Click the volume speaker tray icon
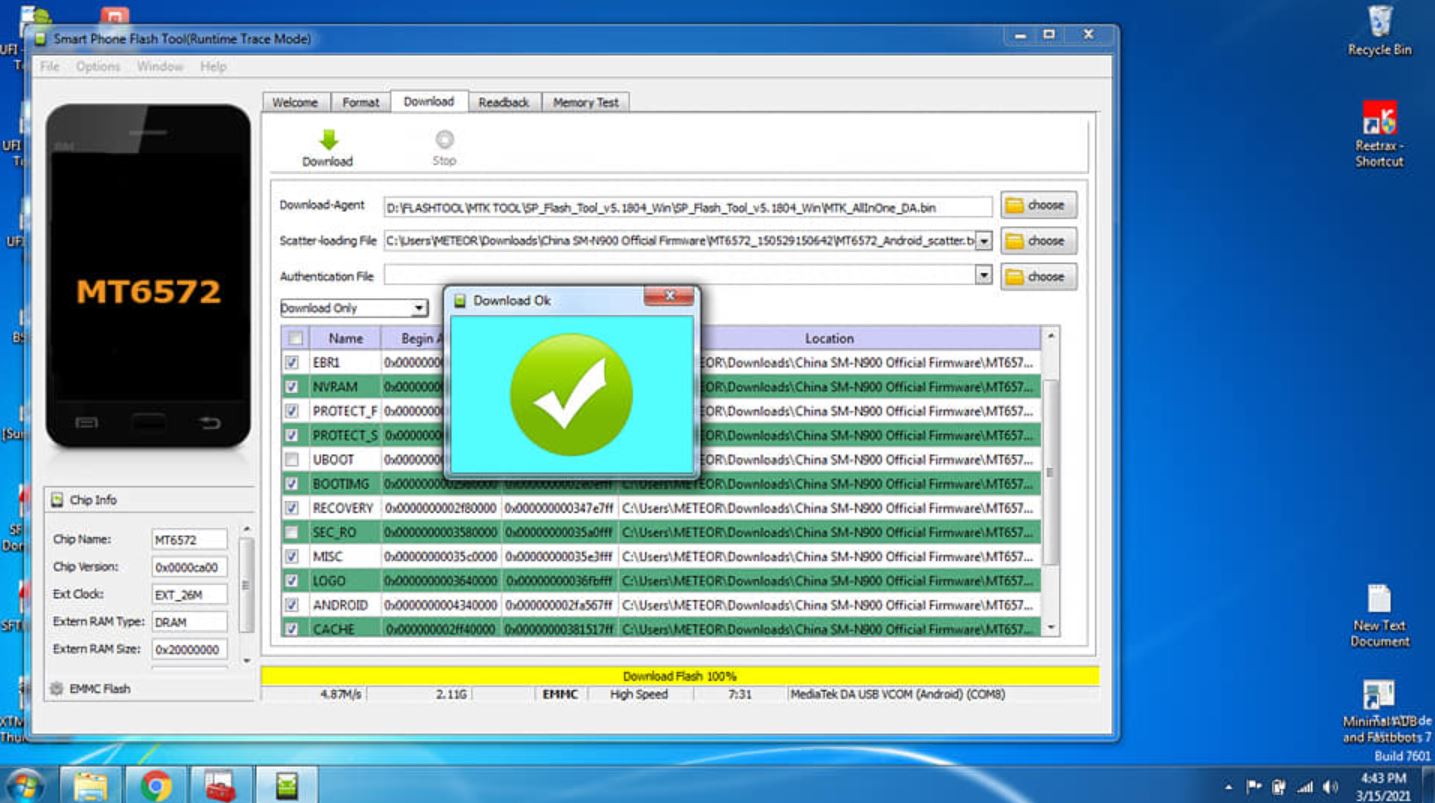 1329,786
